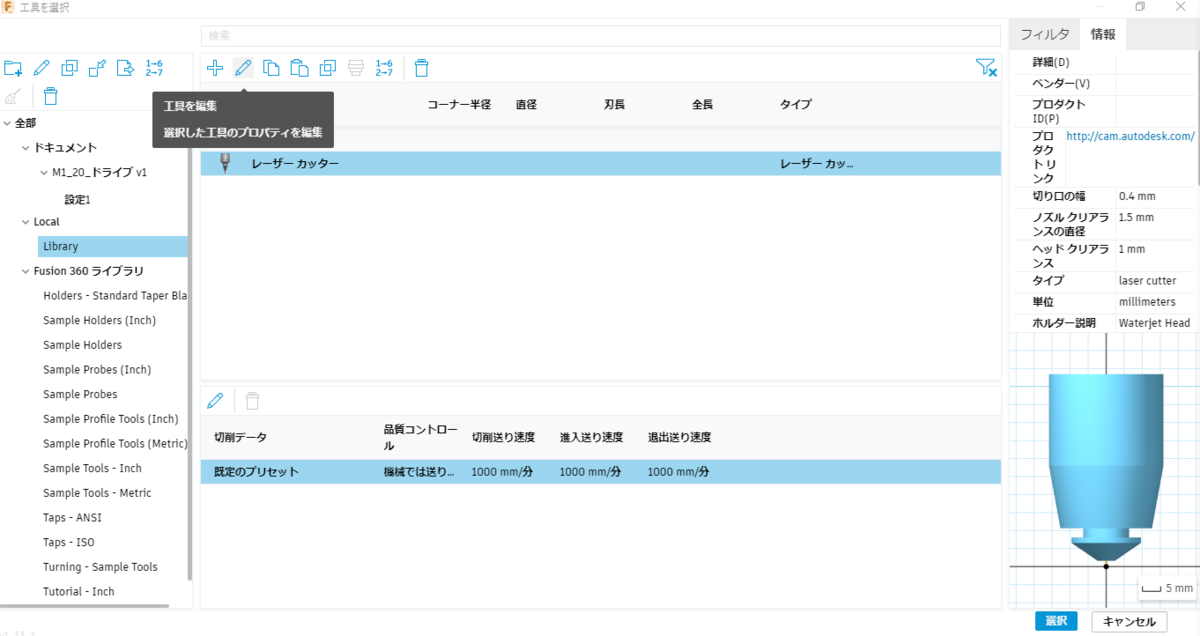Click the Waterjet Head holder description value
1200x636 pixels.
click(1154, 323)
